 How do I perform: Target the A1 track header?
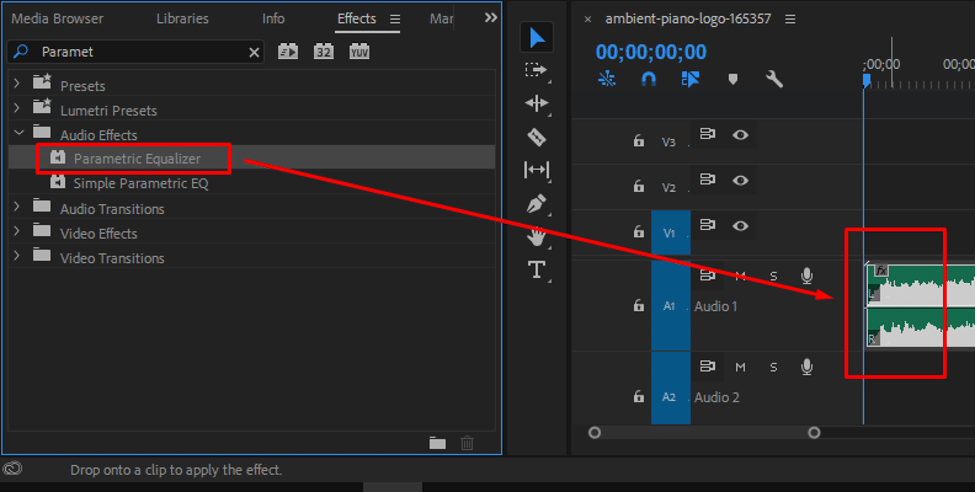(x=670, y=305)
